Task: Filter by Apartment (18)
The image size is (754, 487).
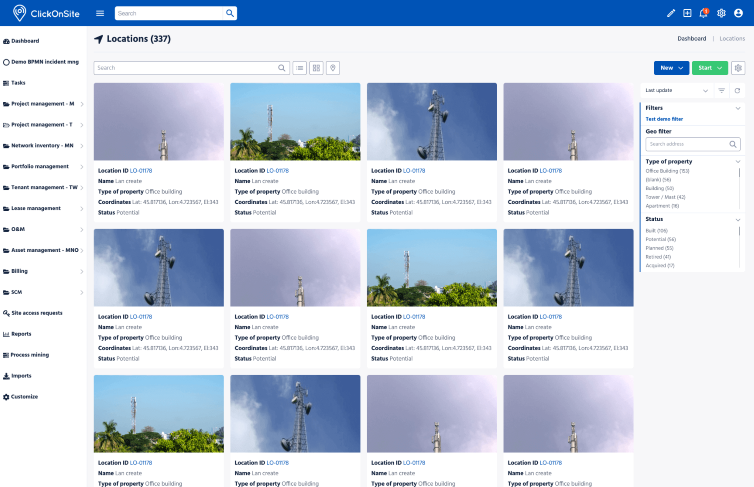Action: pyautogui.click(x=662, y=206)
